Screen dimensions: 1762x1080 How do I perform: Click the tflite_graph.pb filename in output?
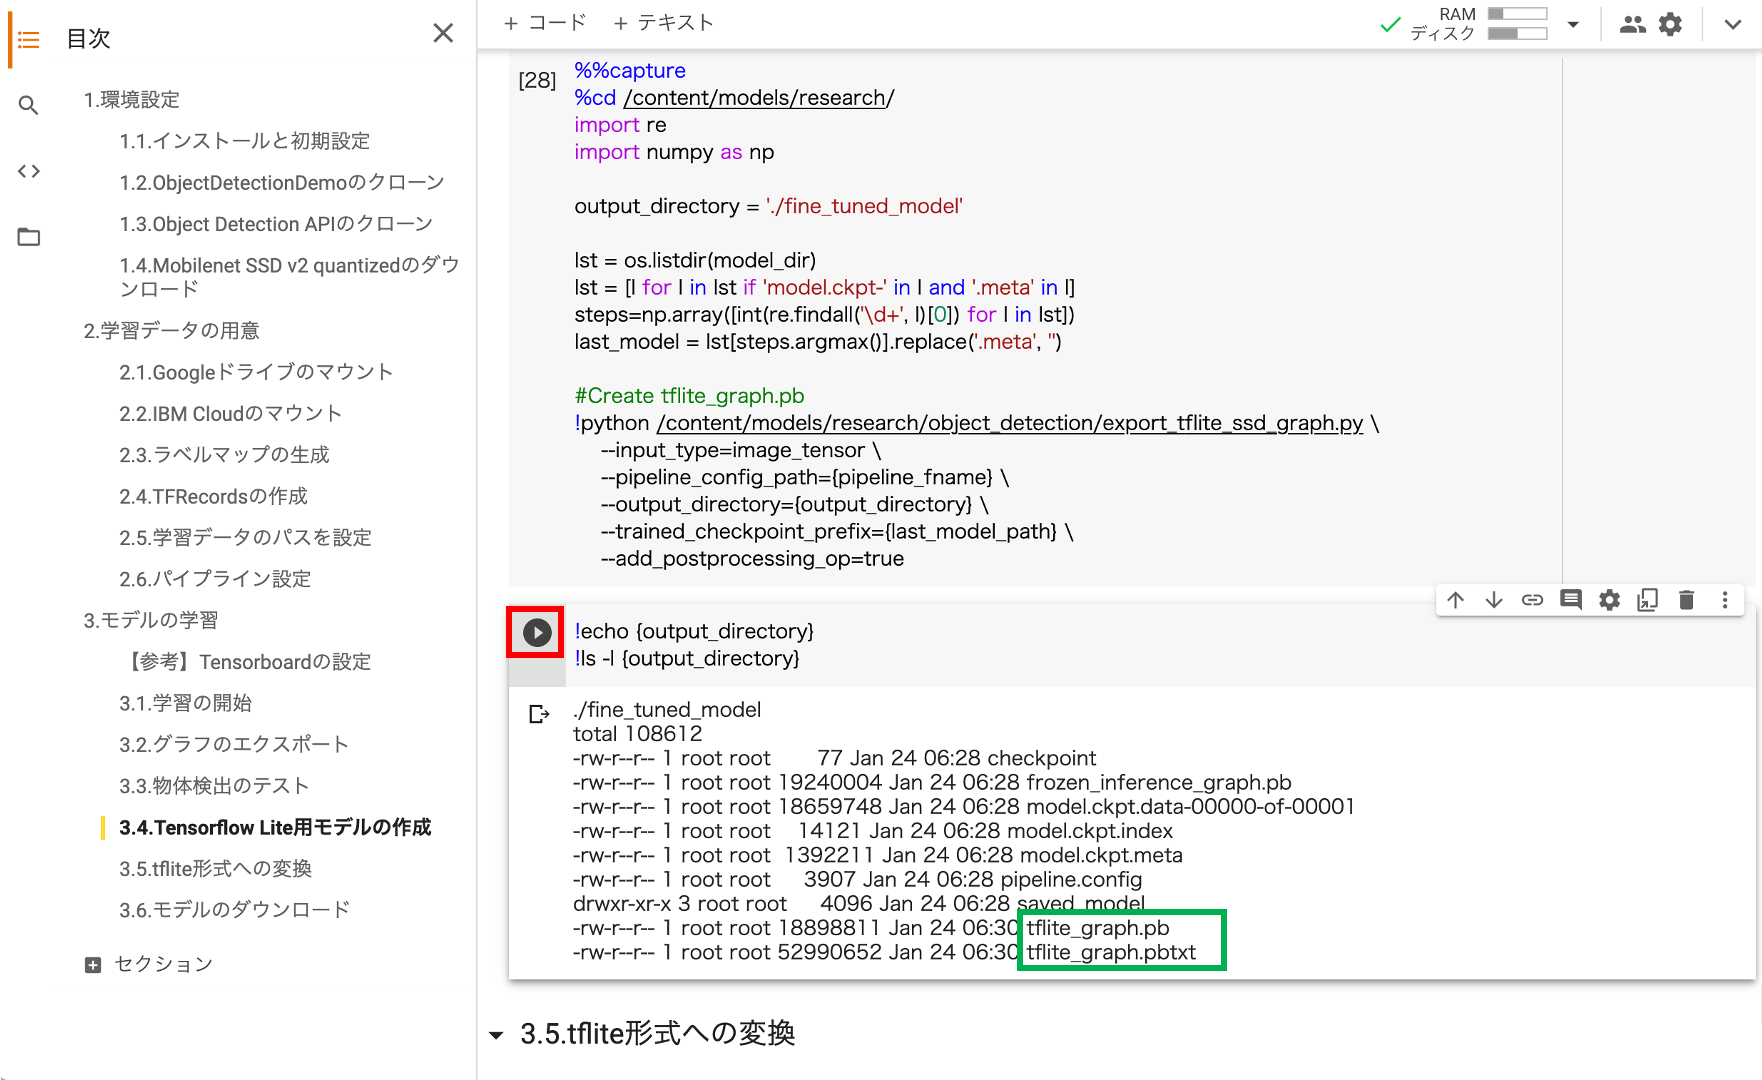coord(1098,928)
